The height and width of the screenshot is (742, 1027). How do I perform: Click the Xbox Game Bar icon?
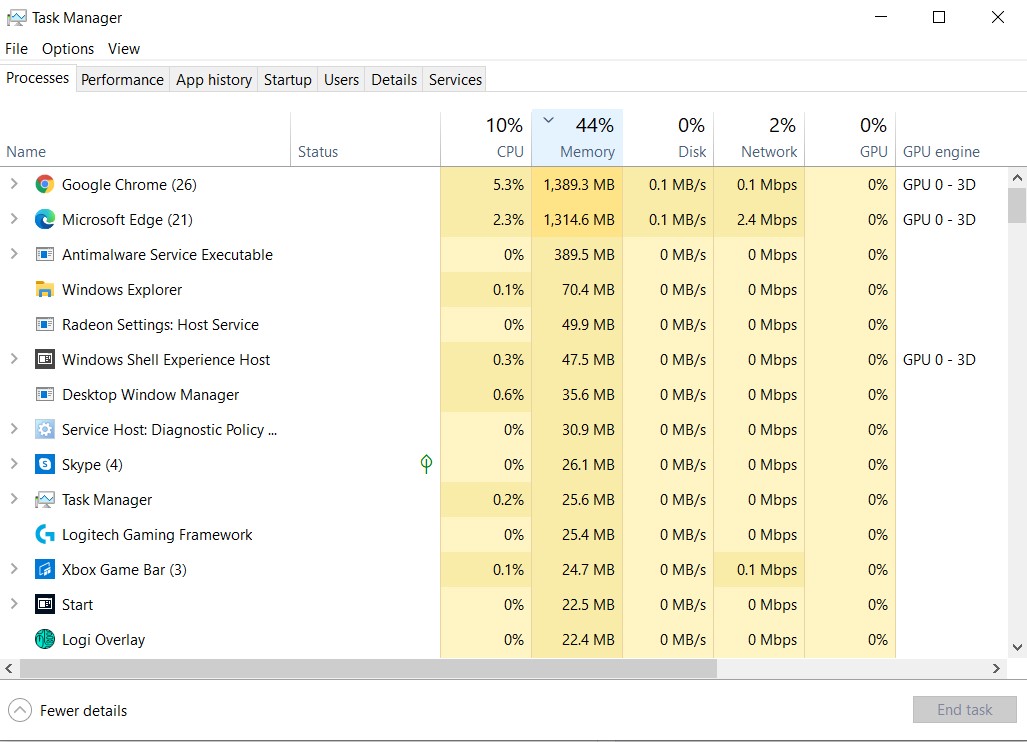pyautogui.click(x=45, y=570)
